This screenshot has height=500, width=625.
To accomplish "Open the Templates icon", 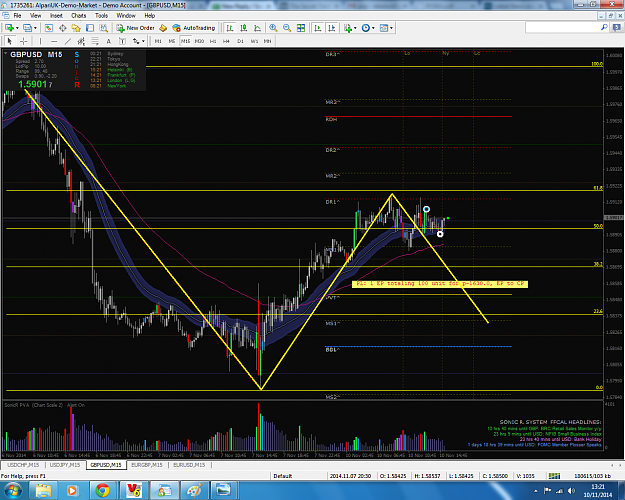I will tap(384, 28).
